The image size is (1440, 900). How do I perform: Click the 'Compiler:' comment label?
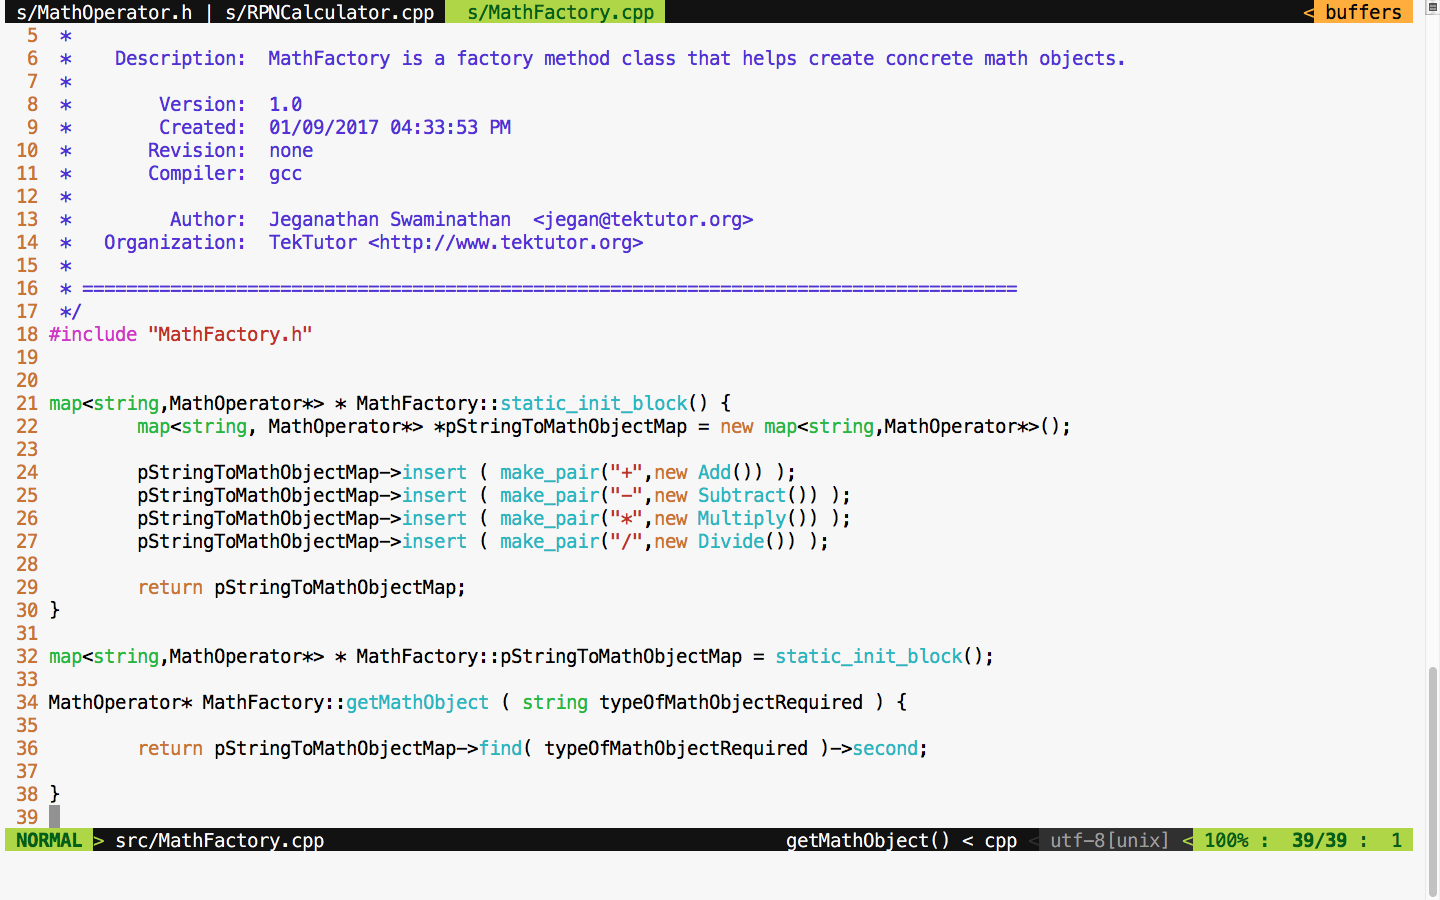(x=197, y=173)
